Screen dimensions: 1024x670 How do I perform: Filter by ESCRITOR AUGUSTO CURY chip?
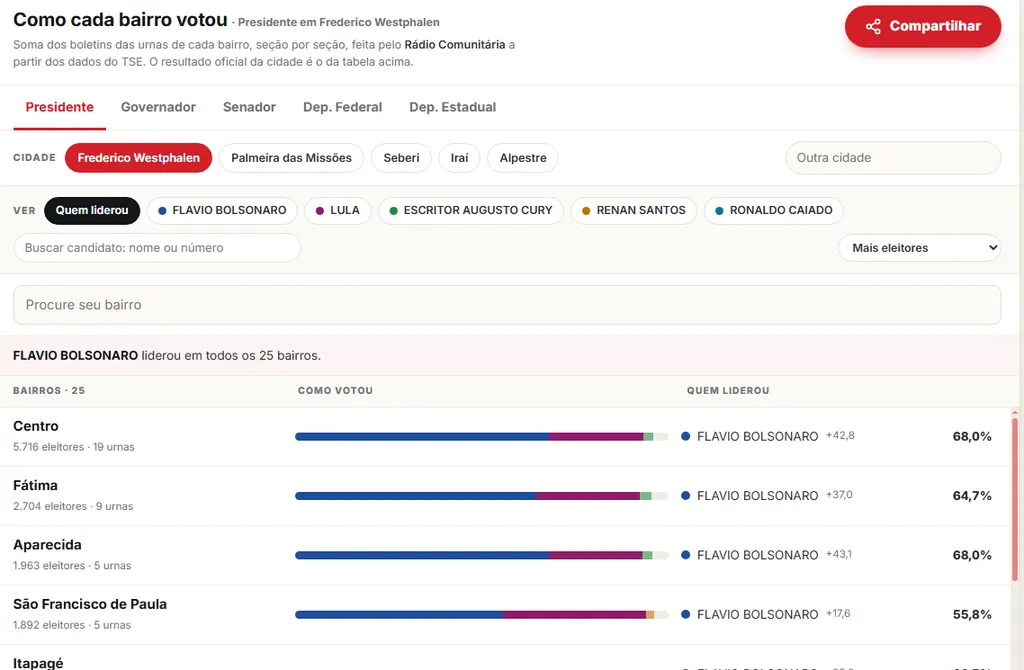coord(471,210)
